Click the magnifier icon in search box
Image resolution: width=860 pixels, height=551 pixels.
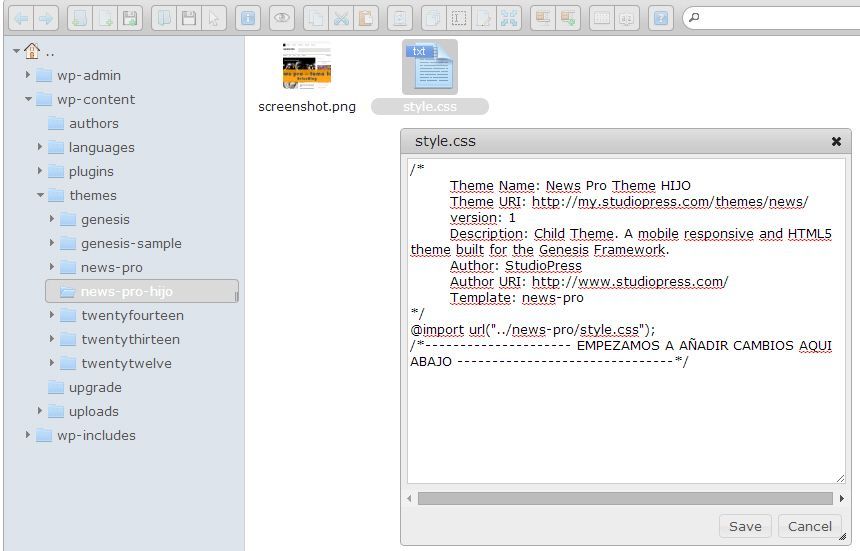click(x=694, y=18)
